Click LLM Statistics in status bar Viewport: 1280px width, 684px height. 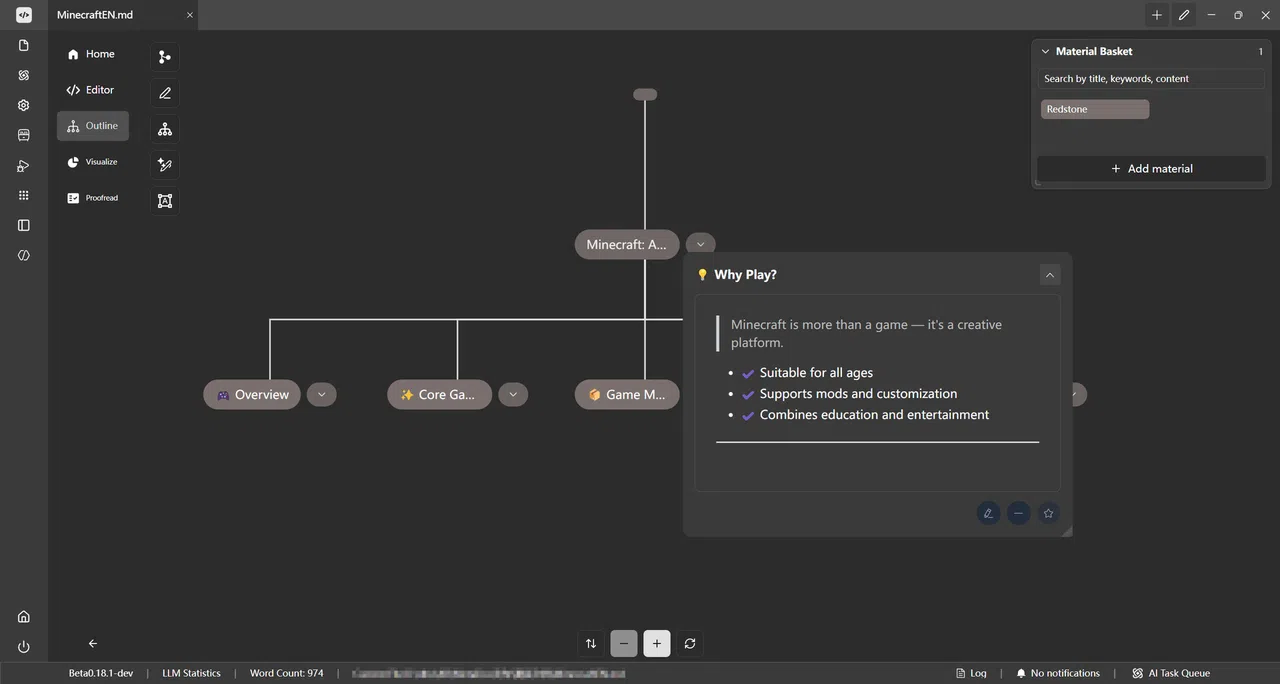click(x=191, y=673)
